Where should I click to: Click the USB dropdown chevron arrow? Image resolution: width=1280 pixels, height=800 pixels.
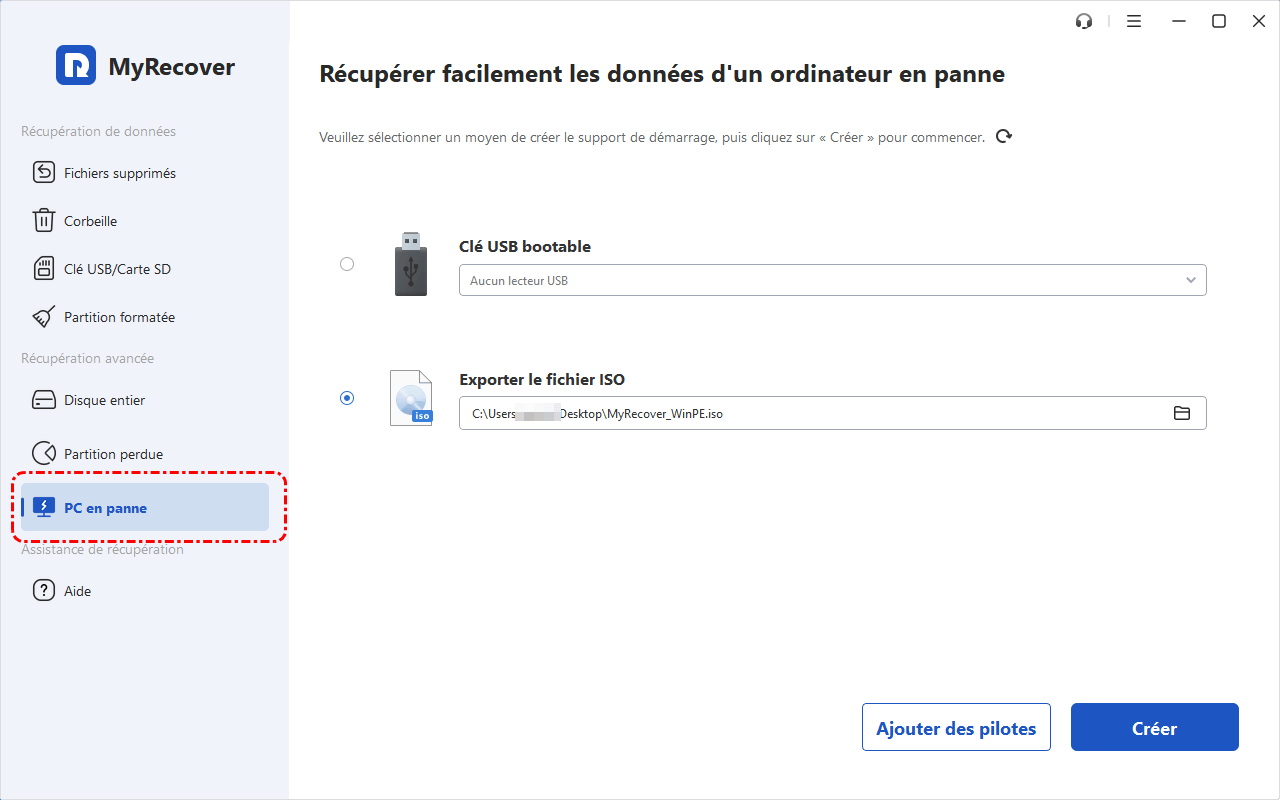point(1191,281)
